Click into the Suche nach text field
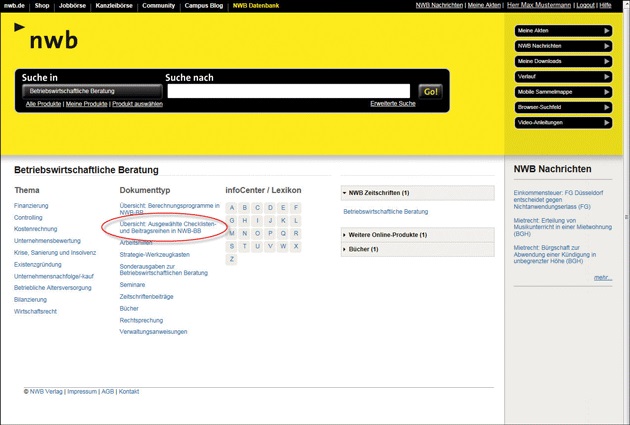Image resolution: width=630 pixels, height=425 pixels. pos(288,91)
